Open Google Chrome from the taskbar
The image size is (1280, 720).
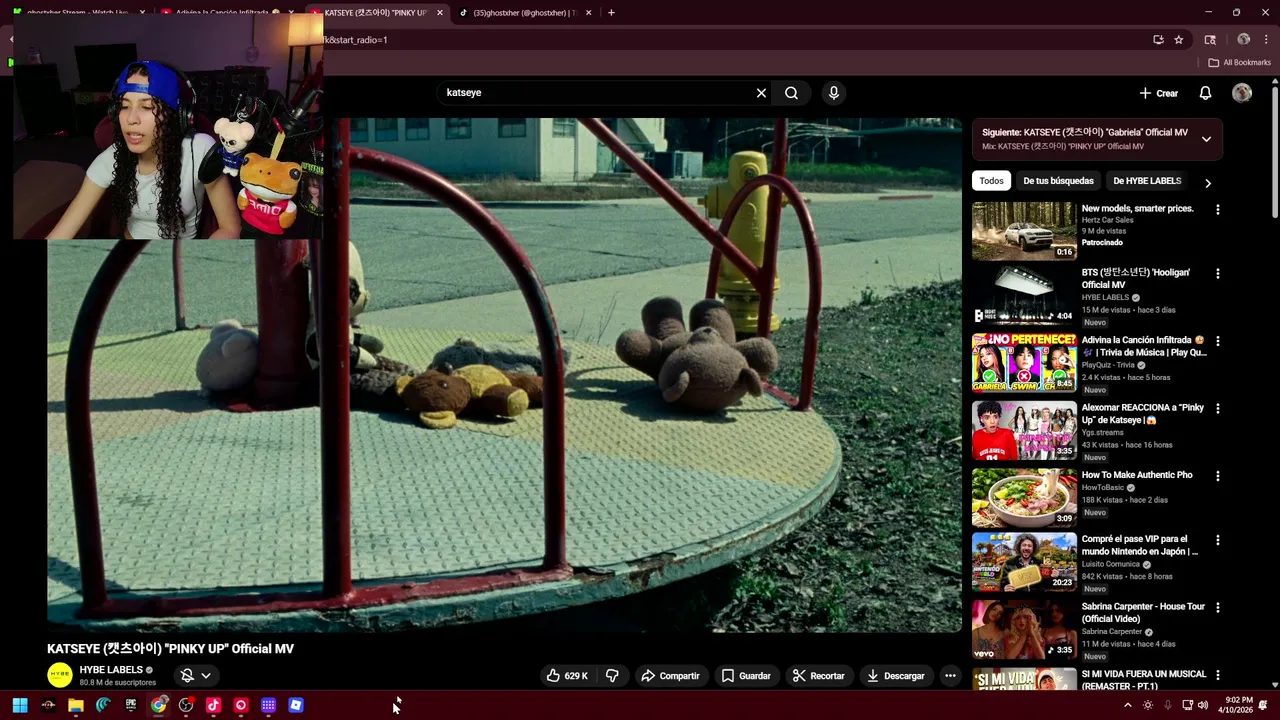158,705
